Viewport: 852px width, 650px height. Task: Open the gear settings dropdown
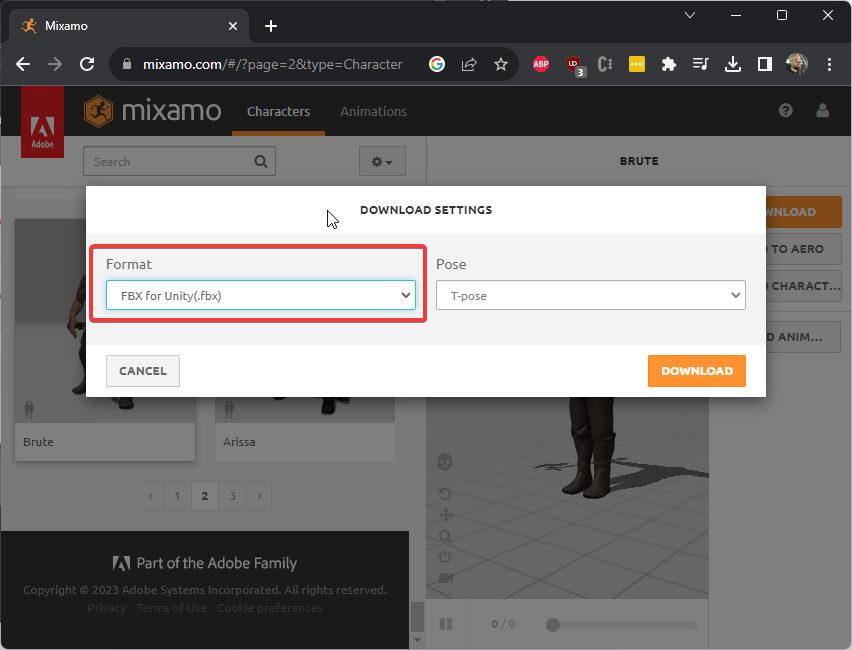click(x=382, y=161)
